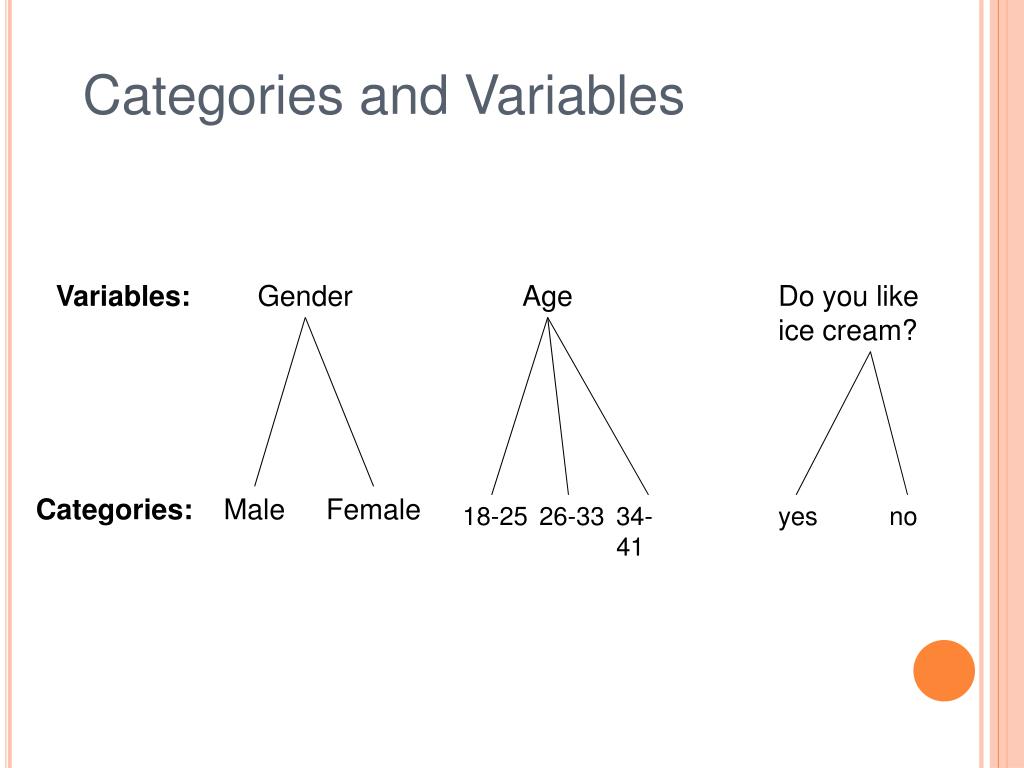Select the 'Age' variable node

tap(547, 297)
